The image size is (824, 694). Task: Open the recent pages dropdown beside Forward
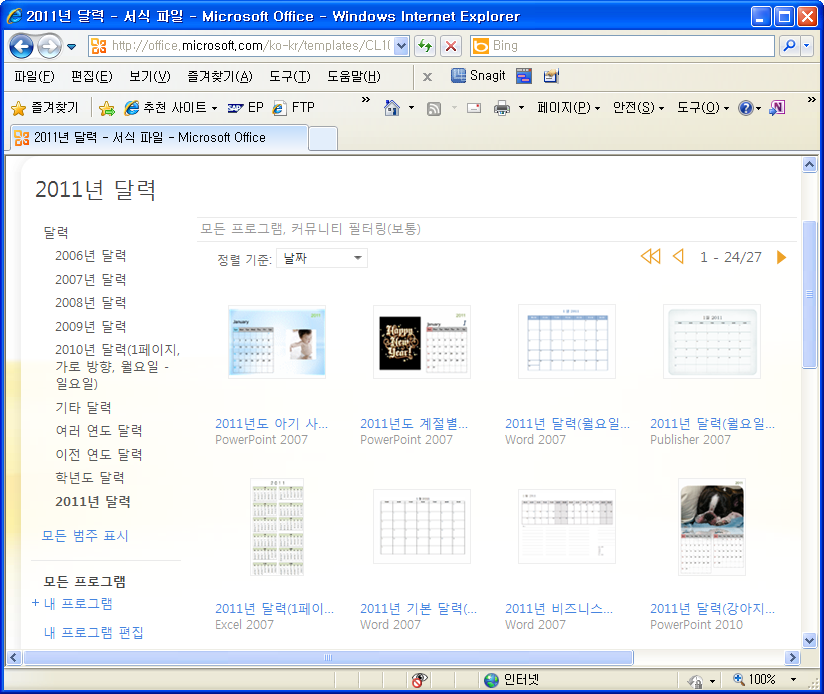[72, 47]
